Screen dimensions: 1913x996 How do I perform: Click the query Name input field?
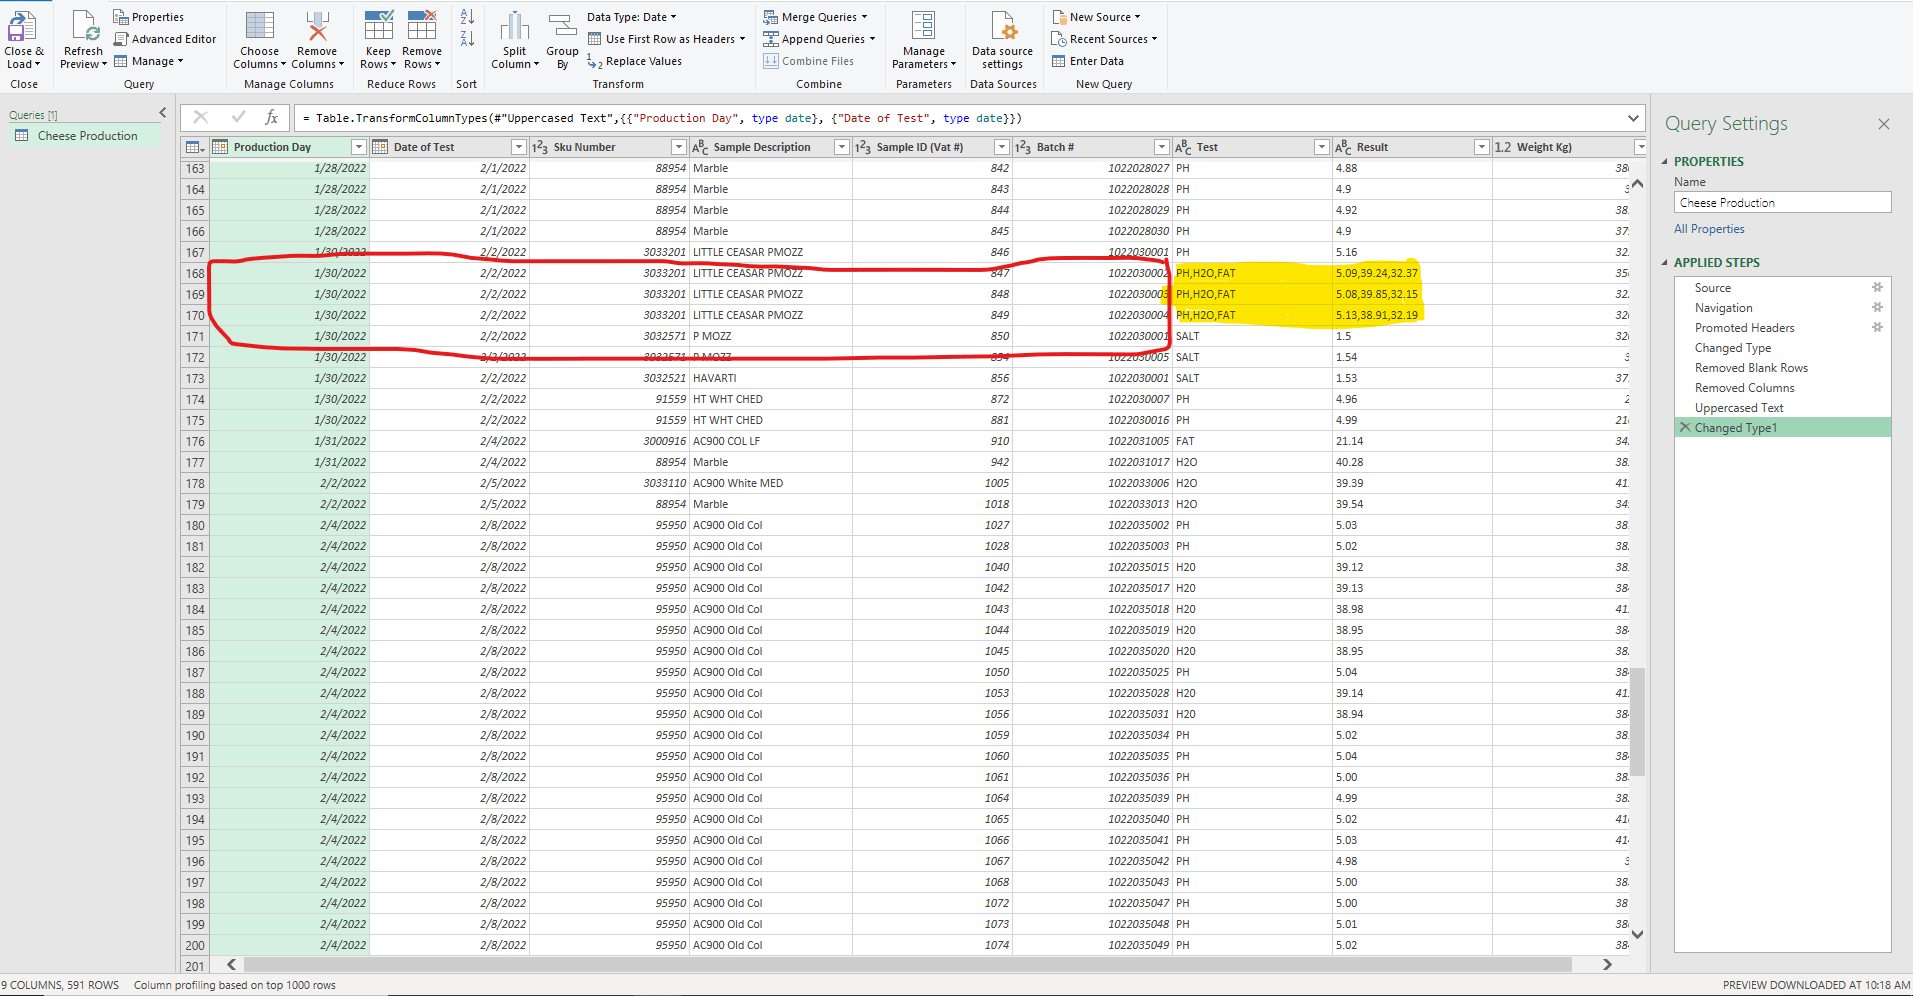[1782, 202]
